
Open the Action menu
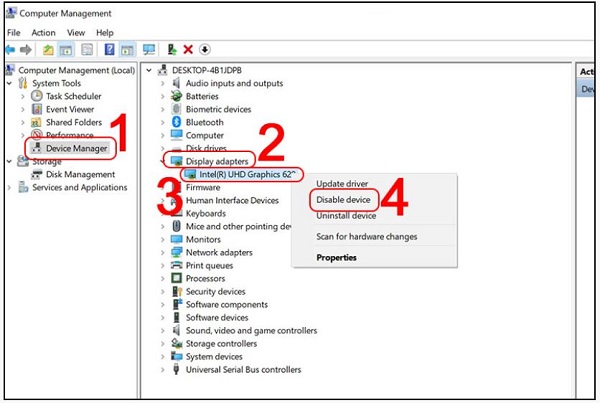click(x=43, y=32)
